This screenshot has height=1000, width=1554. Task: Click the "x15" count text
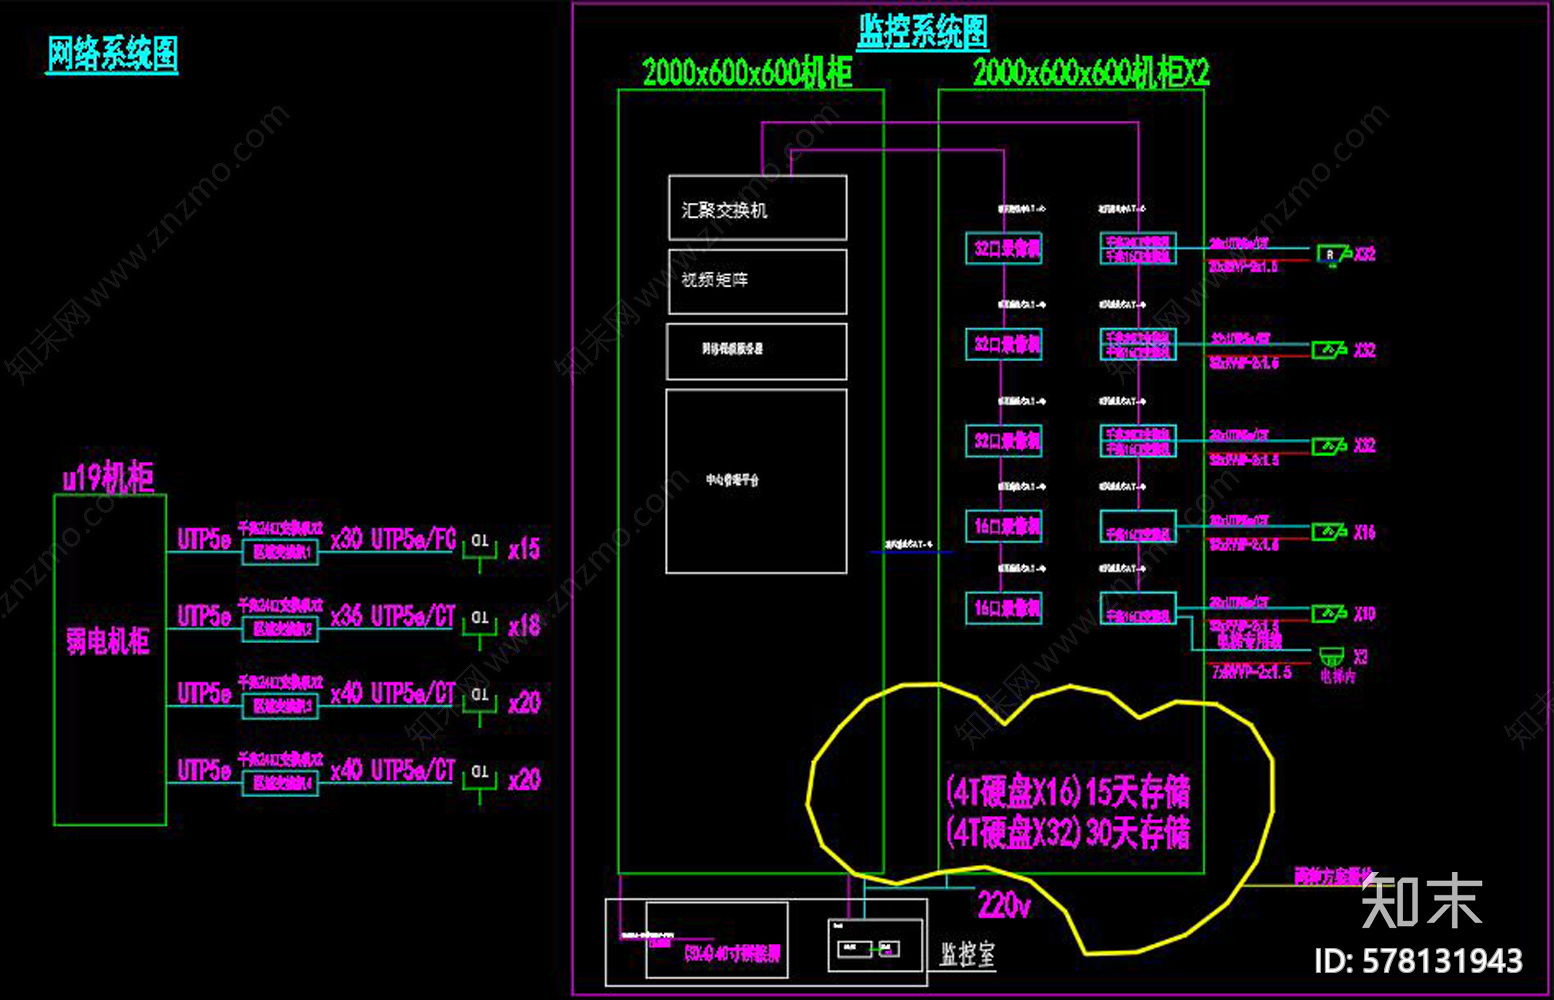click(524, 549)
